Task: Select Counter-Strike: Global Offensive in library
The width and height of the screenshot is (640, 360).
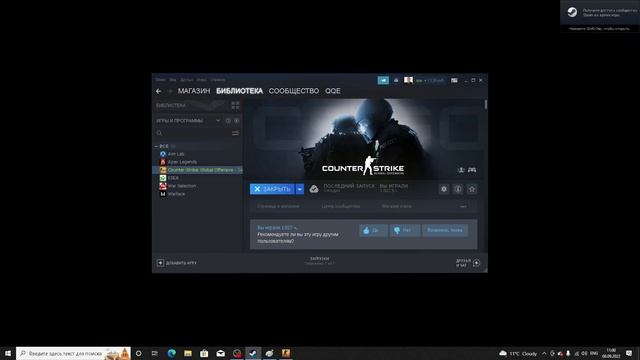Action: (198, 170)
